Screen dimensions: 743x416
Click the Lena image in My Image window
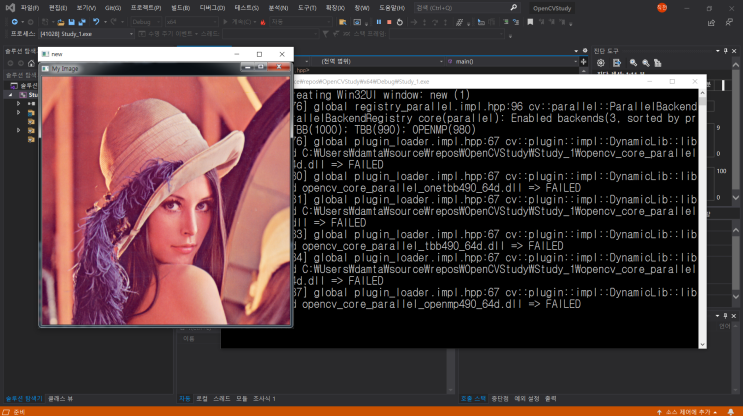tap(166, 201)
